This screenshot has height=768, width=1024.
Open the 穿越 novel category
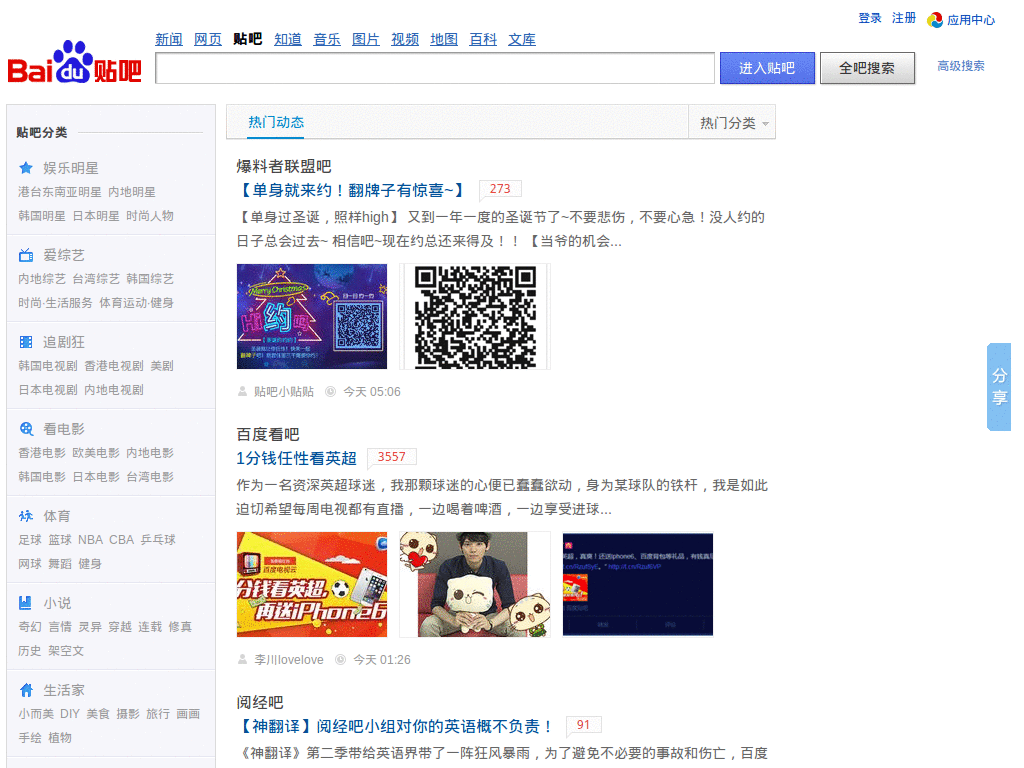point(120,627)
